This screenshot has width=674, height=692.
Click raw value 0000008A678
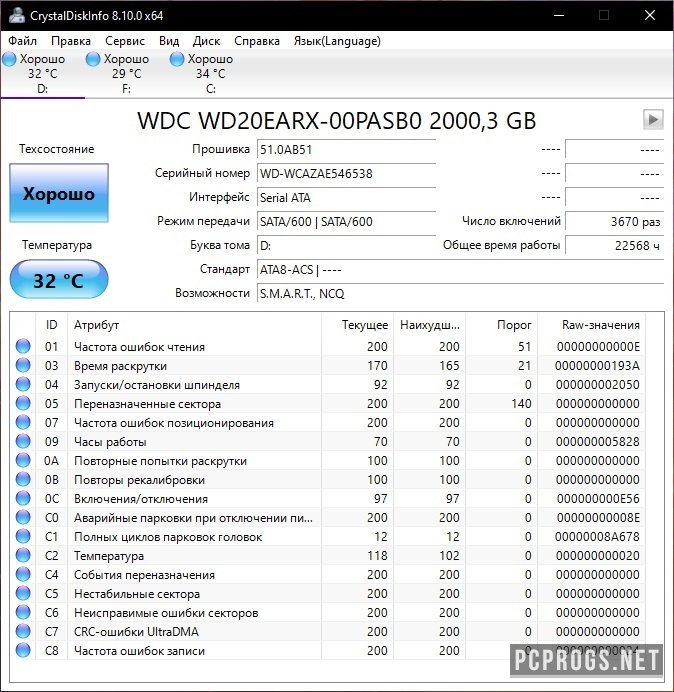click(597, 537)
